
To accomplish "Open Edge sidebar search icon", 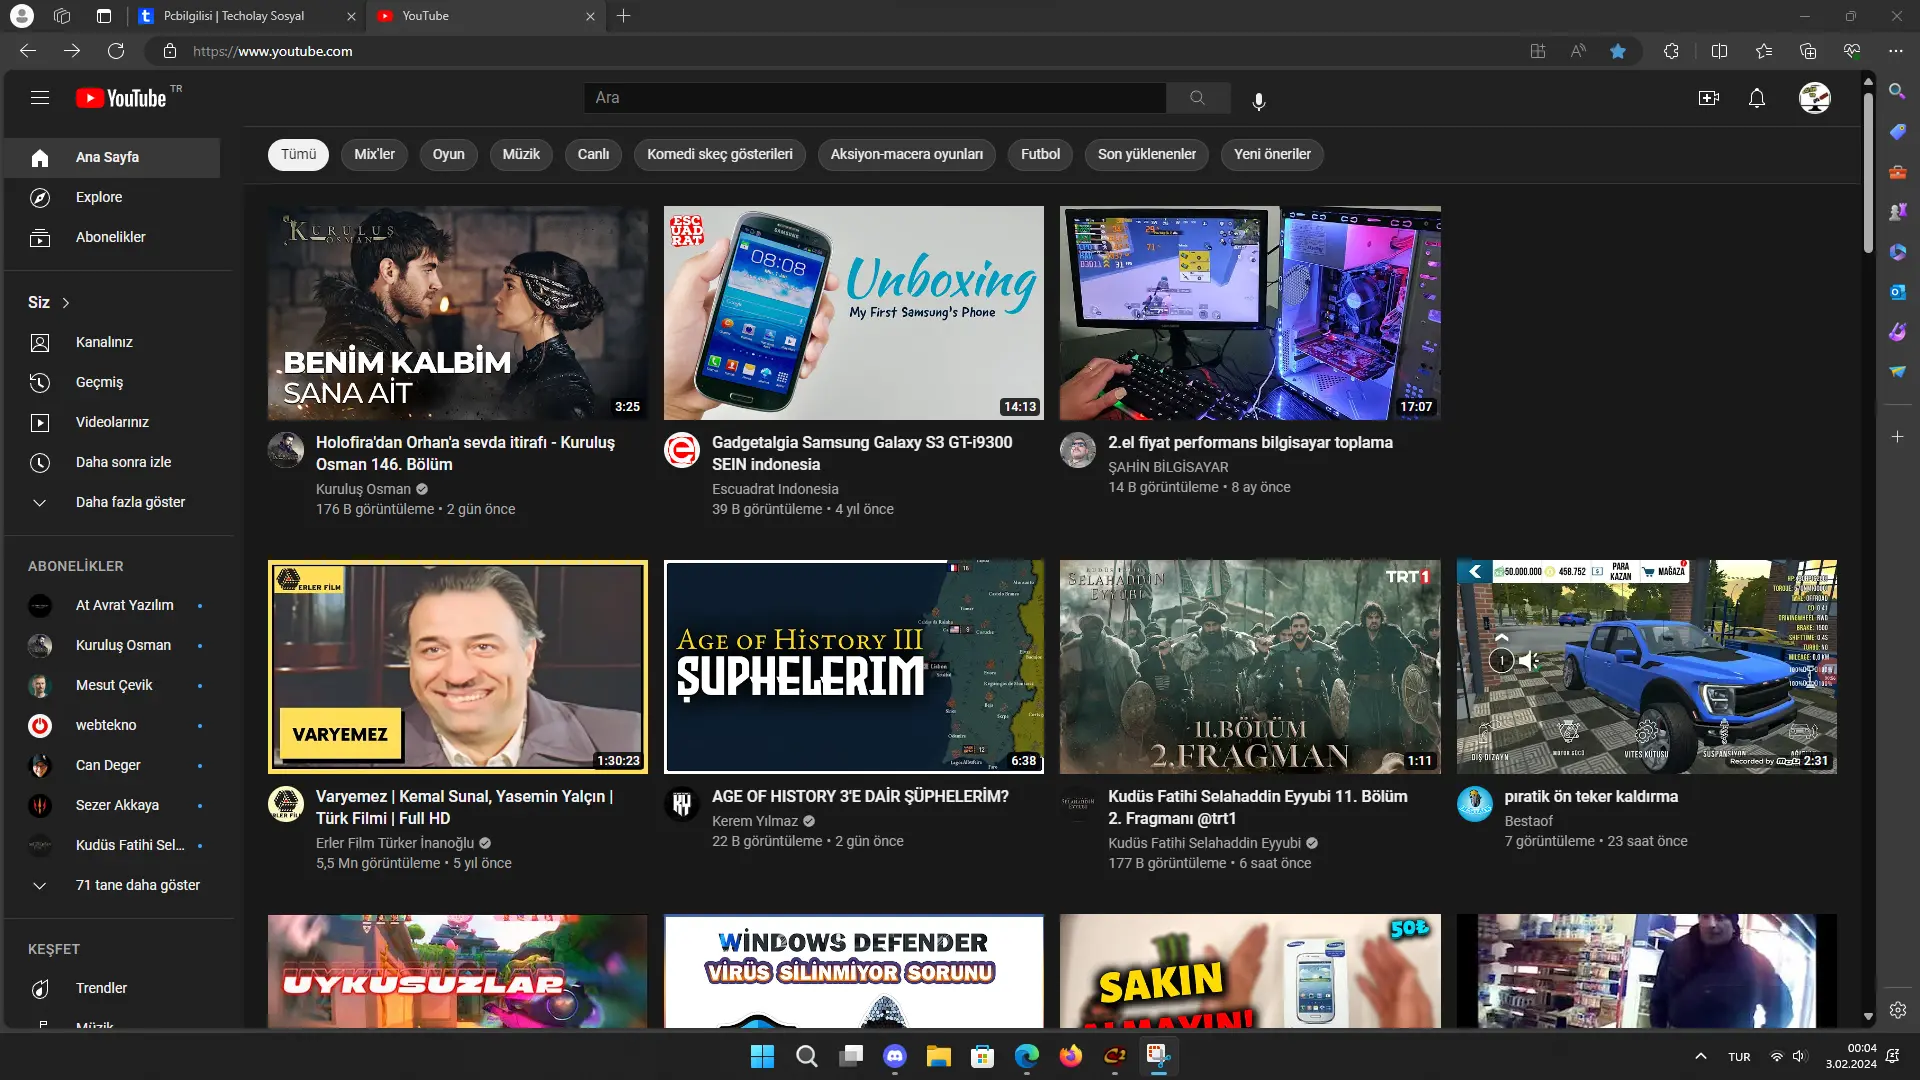I will (1897, 92).
